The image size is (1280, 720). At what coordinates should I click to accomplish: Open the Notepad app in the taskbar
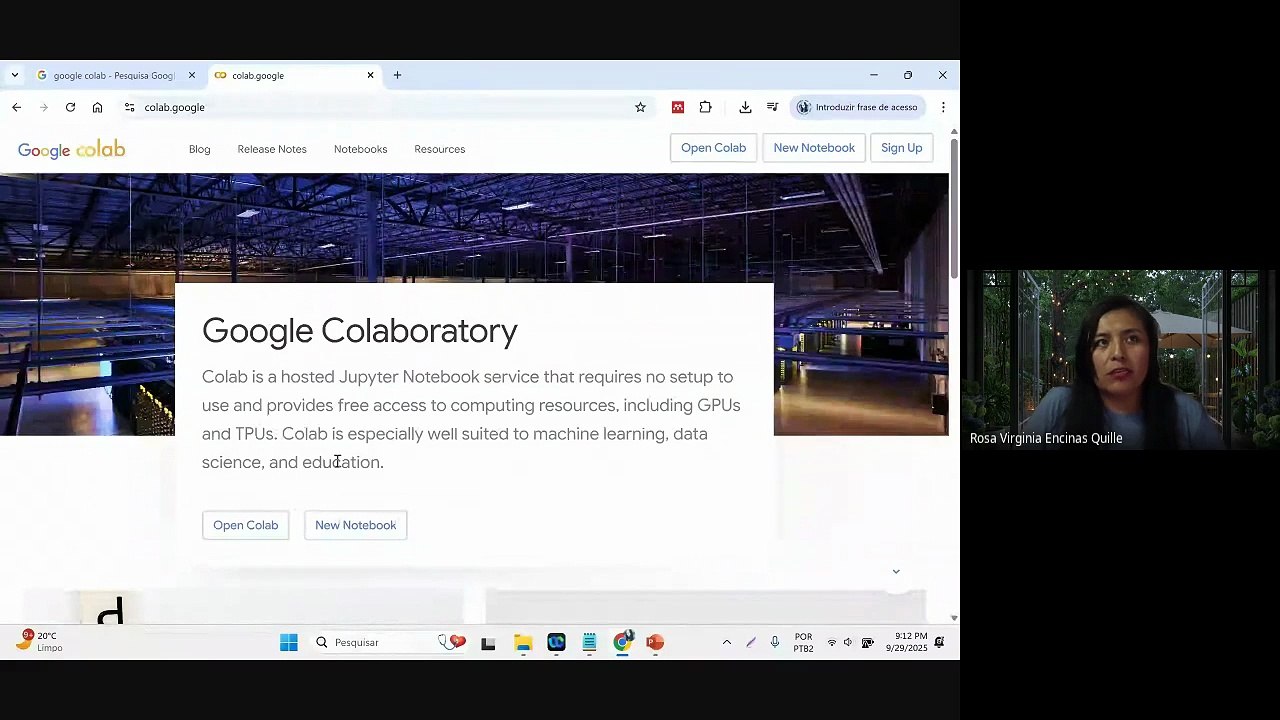coord(589,643)
